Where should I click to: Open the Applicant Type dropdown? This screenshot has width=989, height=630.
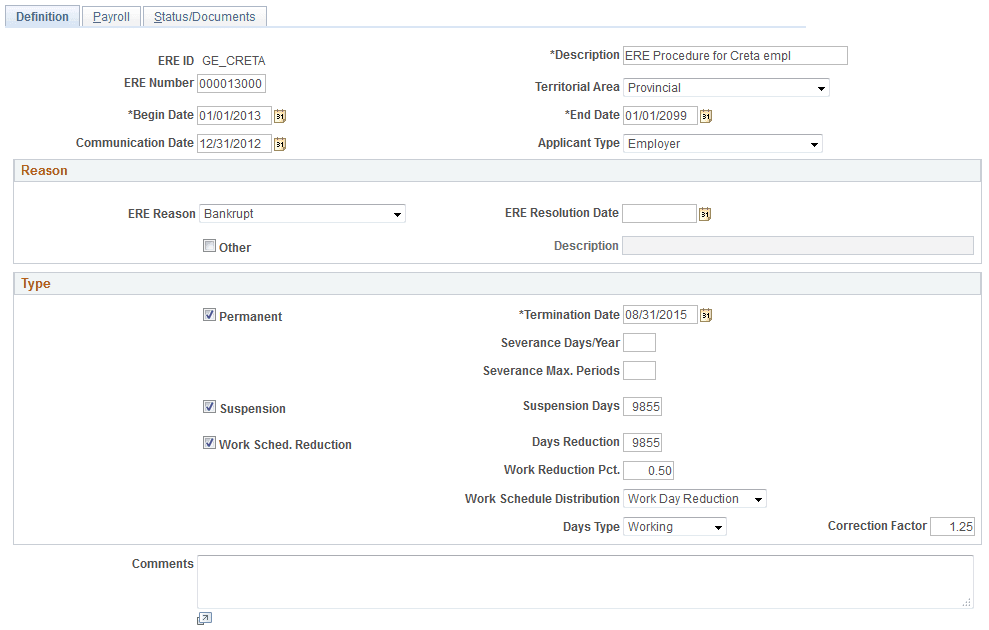coord(813,143)
